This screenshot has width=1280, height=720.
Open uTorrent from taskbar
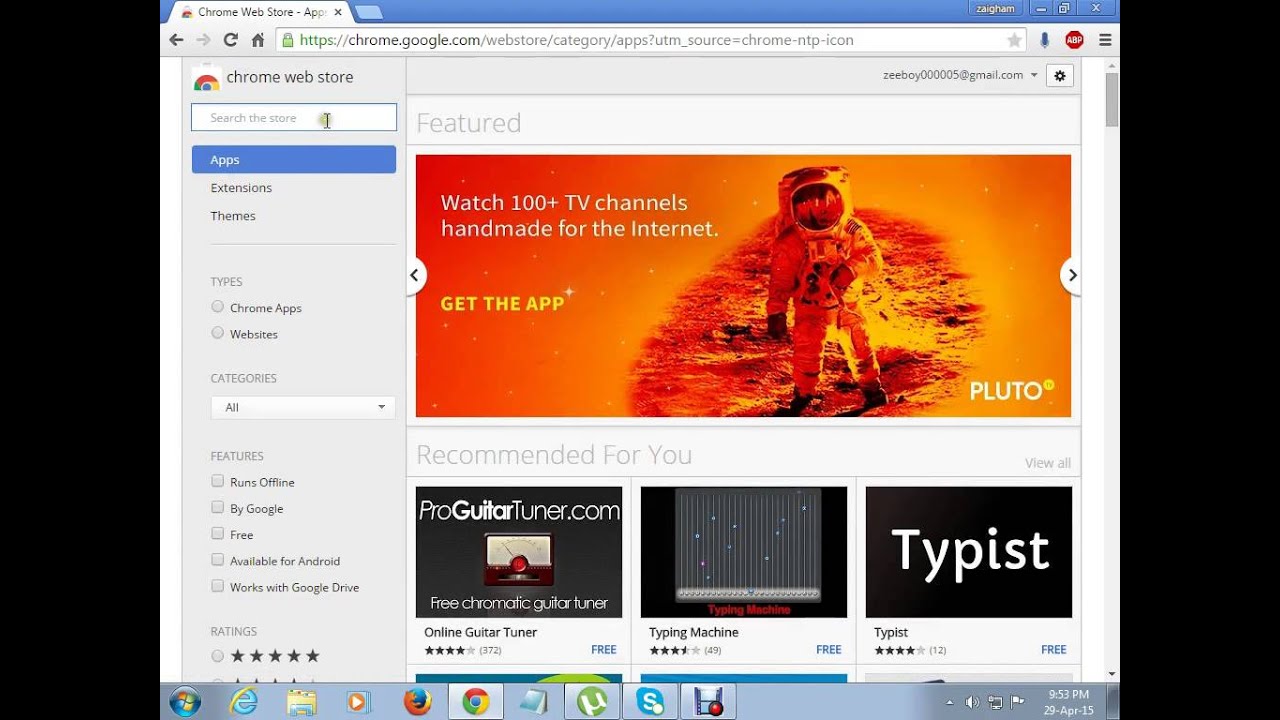click(x=592, y=702)
